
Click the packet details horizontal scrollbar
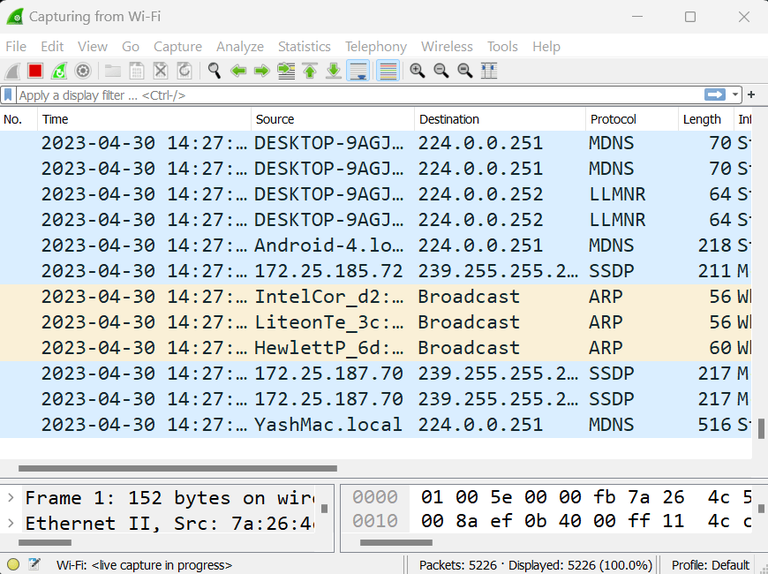pyautogui.click(x=45, y=543)
